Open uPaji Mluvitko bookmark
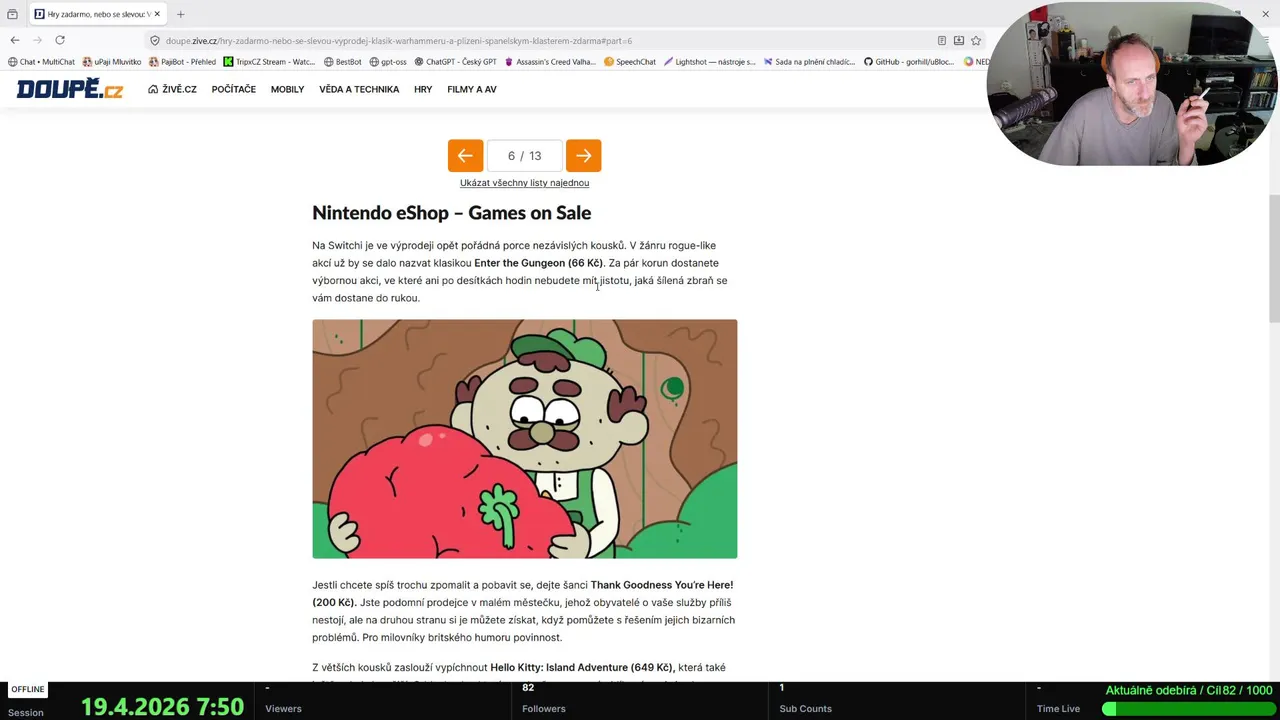 pos(112,62)
